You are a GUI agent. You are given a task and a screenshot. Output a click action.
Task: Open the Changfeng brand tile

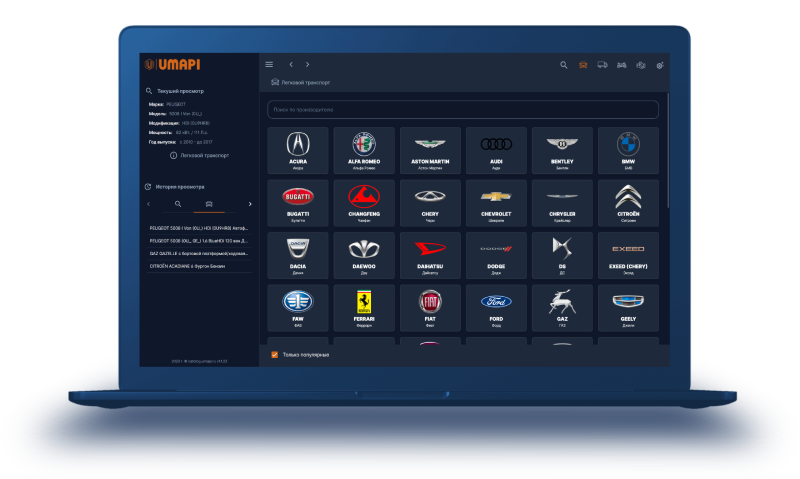point(364,203)
